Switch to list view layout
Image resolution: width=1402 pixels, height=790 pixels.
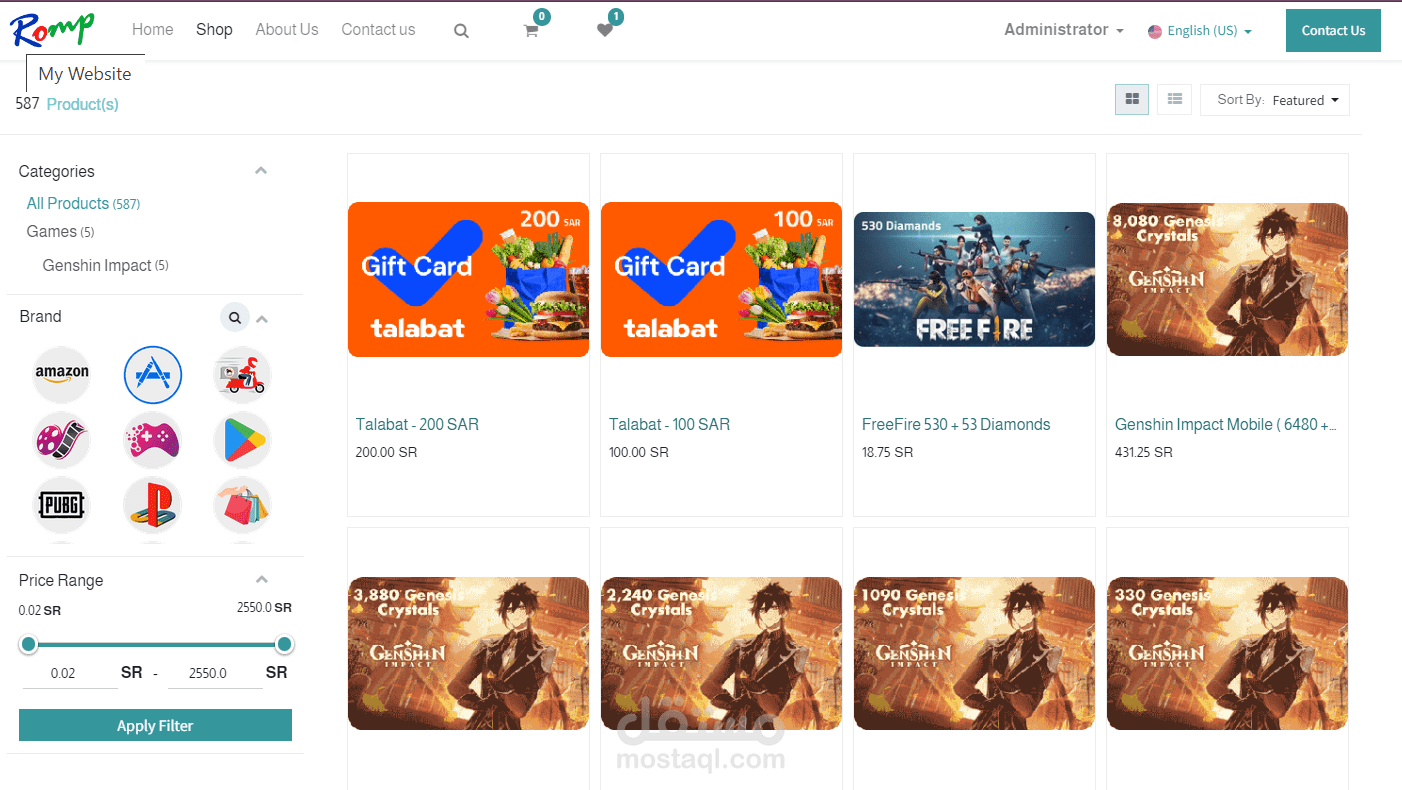tap(1175, 99)
